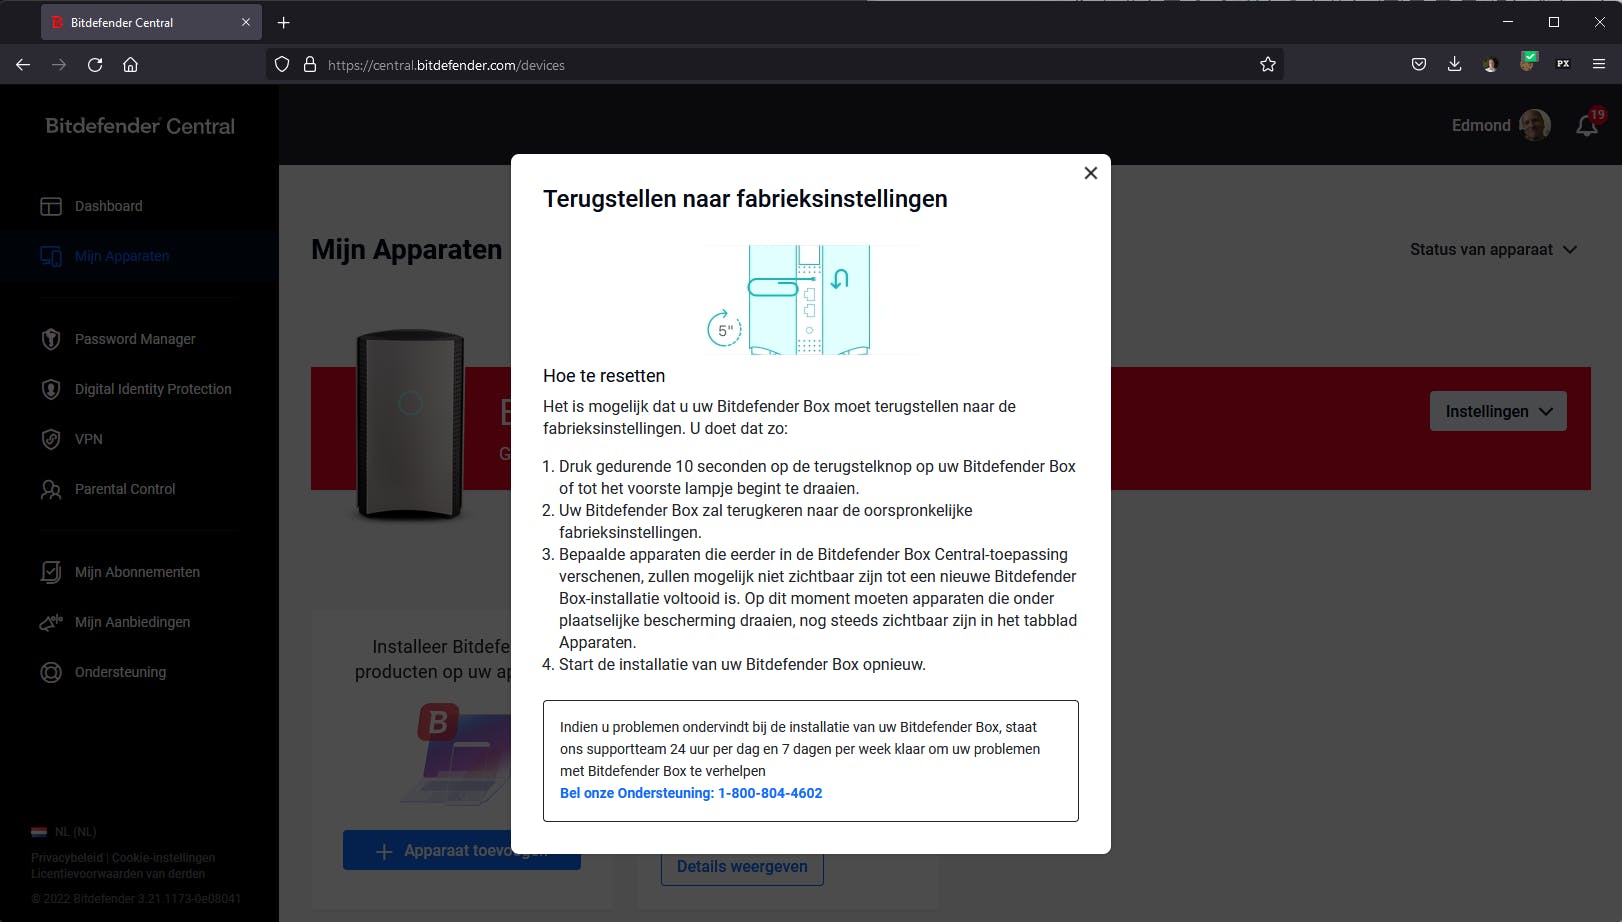Image resolution: width=1622 pixels, height=922 pixels.
Task: Click Apparaat toevoegen button
Action: point(462,851)
